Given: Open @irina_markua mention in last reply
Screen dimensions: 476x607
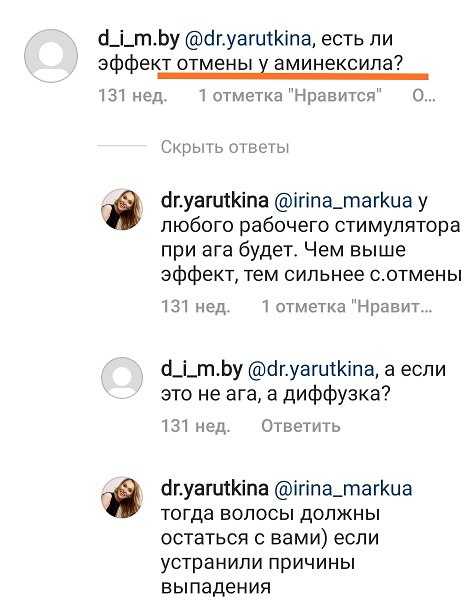Looking at the screenshot, I should click(x=343, y=489).
